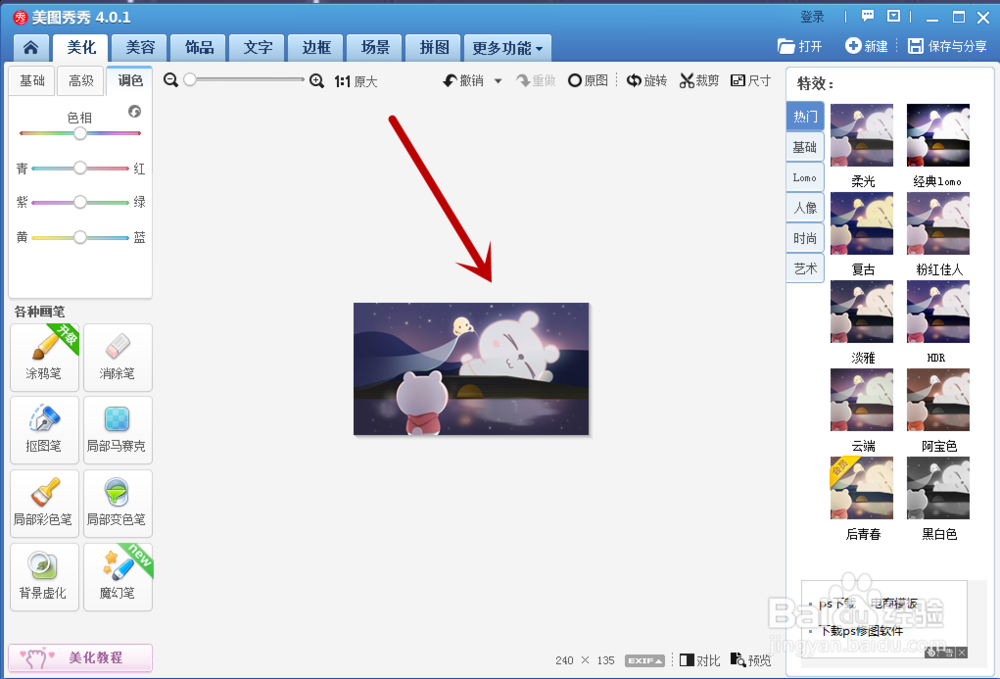The height and width of the screenshot is (679, 1000).
Task: Select the 背景虚化 background blur tool
Action: point(44,576)
